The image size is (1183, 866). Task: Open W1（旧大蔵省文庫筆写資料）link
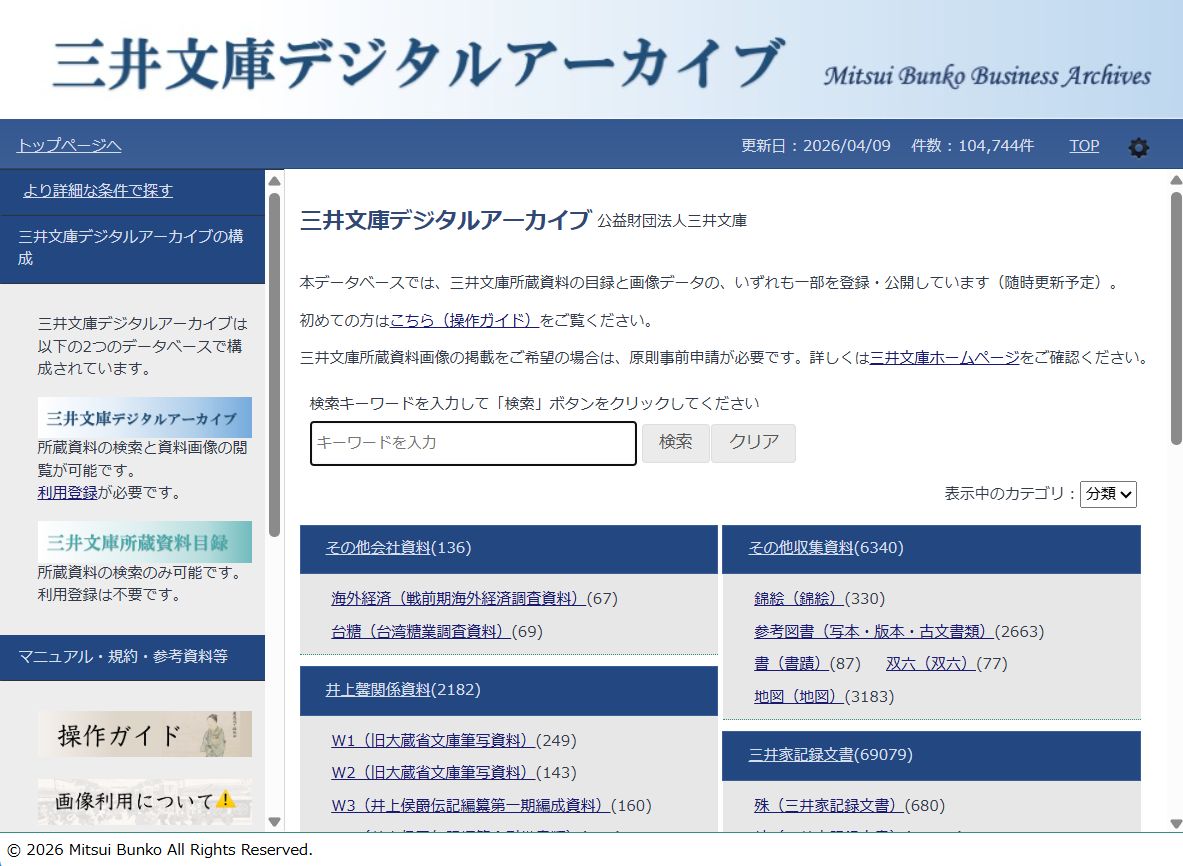click(x=433, y=740)
